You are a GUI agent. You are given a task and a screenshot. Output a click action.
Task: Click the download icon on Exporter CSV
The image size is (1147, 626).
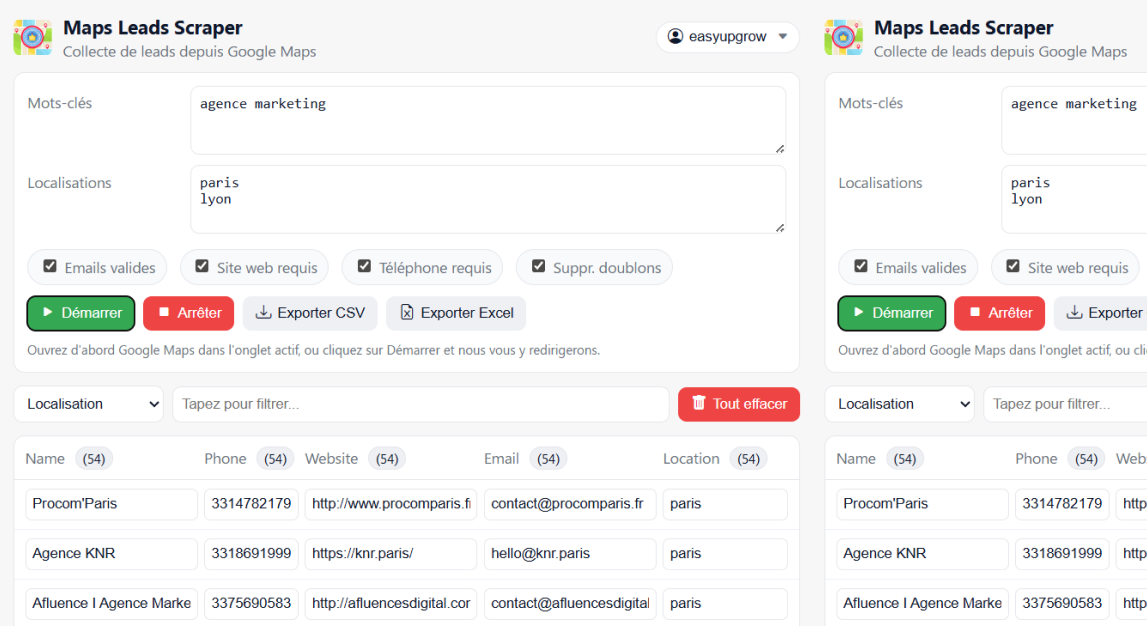(264, 313)
